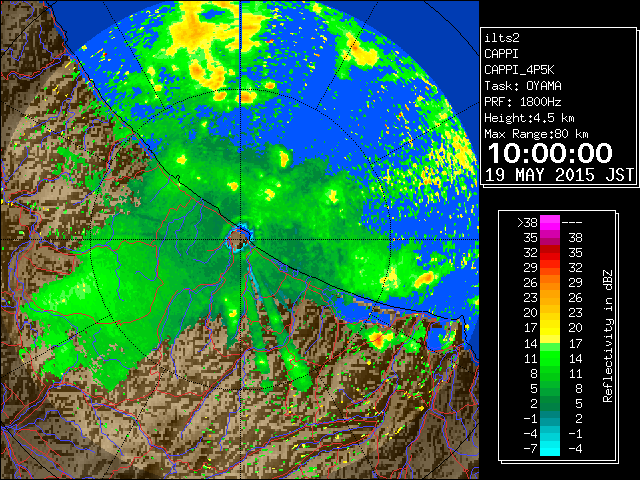
Task: Click the '>38' legend label
Action: pyautogui.click(x=527, y=223)
